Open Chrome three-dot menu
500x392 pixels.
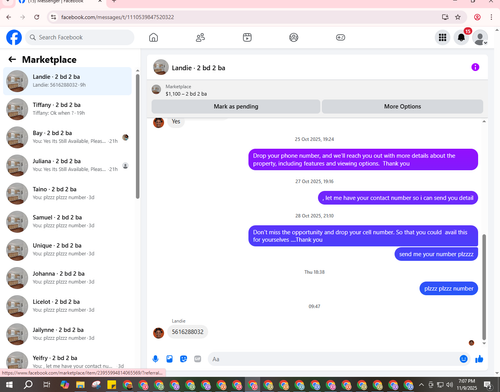[x=491, y=17]
